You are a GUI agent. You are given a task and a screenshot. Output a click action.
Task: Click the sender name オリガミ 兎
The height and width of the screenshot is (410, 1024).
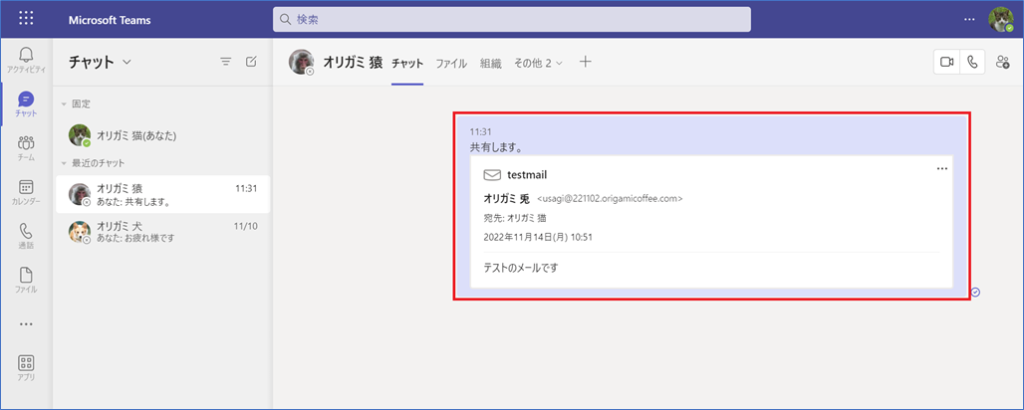pyautogui.click(x=506, y=198)
